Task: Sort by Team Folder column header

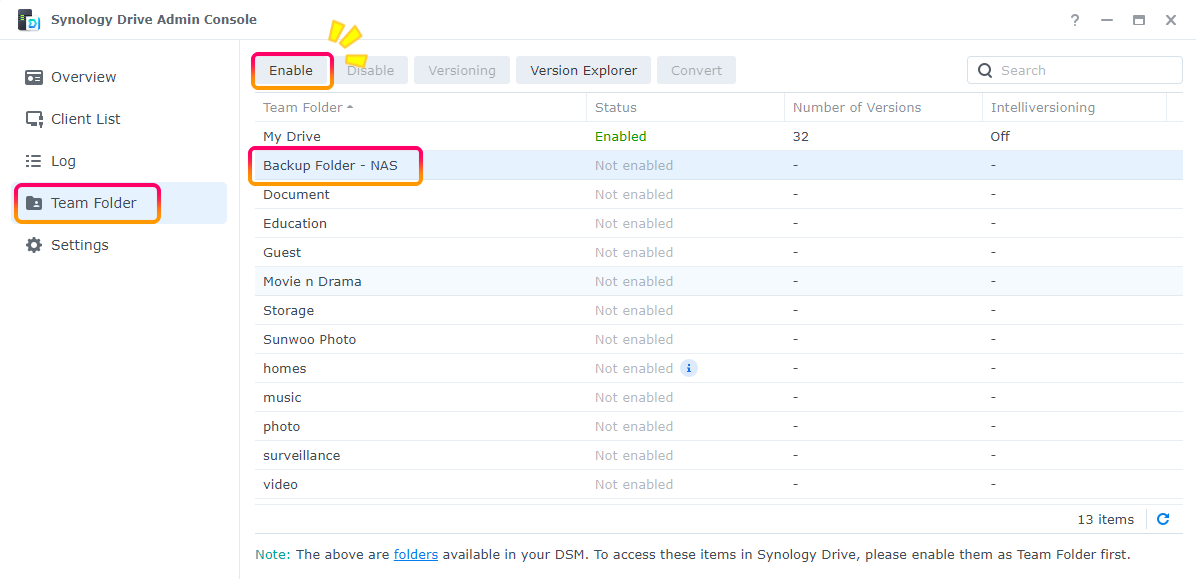Action: (x=420, y=108)
